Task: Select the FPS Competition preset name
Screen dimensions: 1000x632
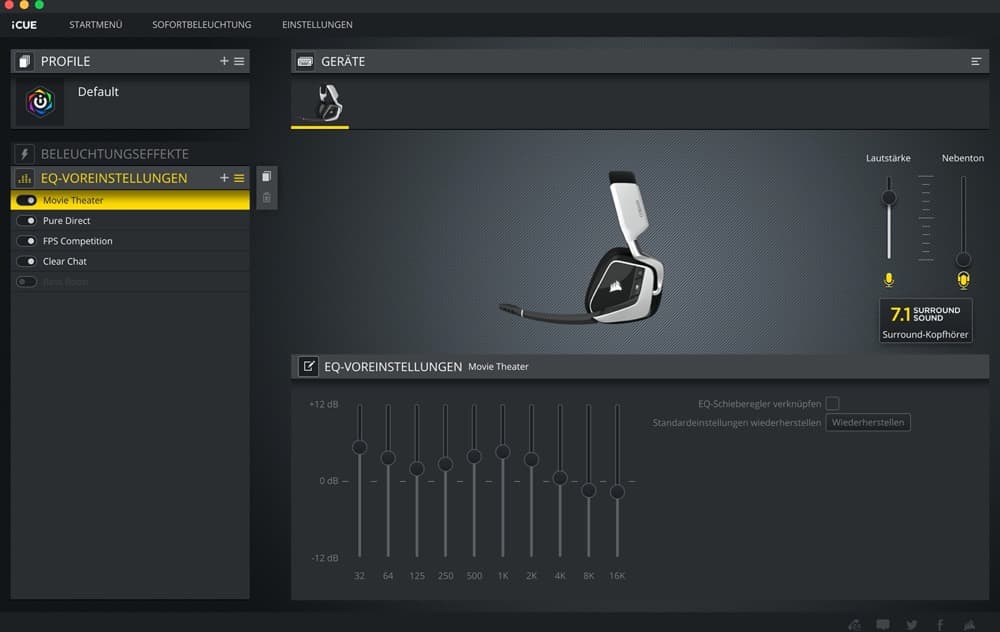Action: click(77, 241)
